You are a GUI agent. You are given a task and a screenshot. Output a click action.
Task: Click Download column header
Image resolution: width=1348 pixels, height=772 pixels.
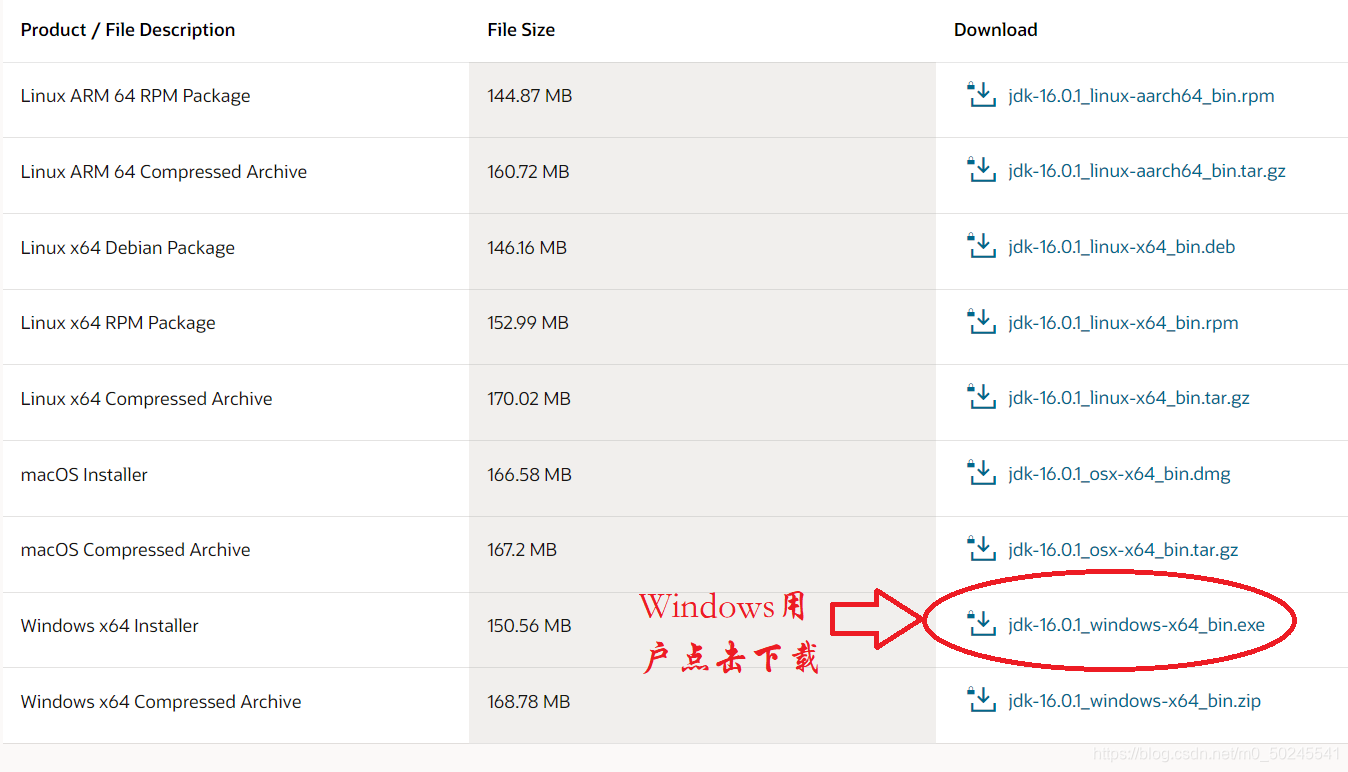click(996, 30)
